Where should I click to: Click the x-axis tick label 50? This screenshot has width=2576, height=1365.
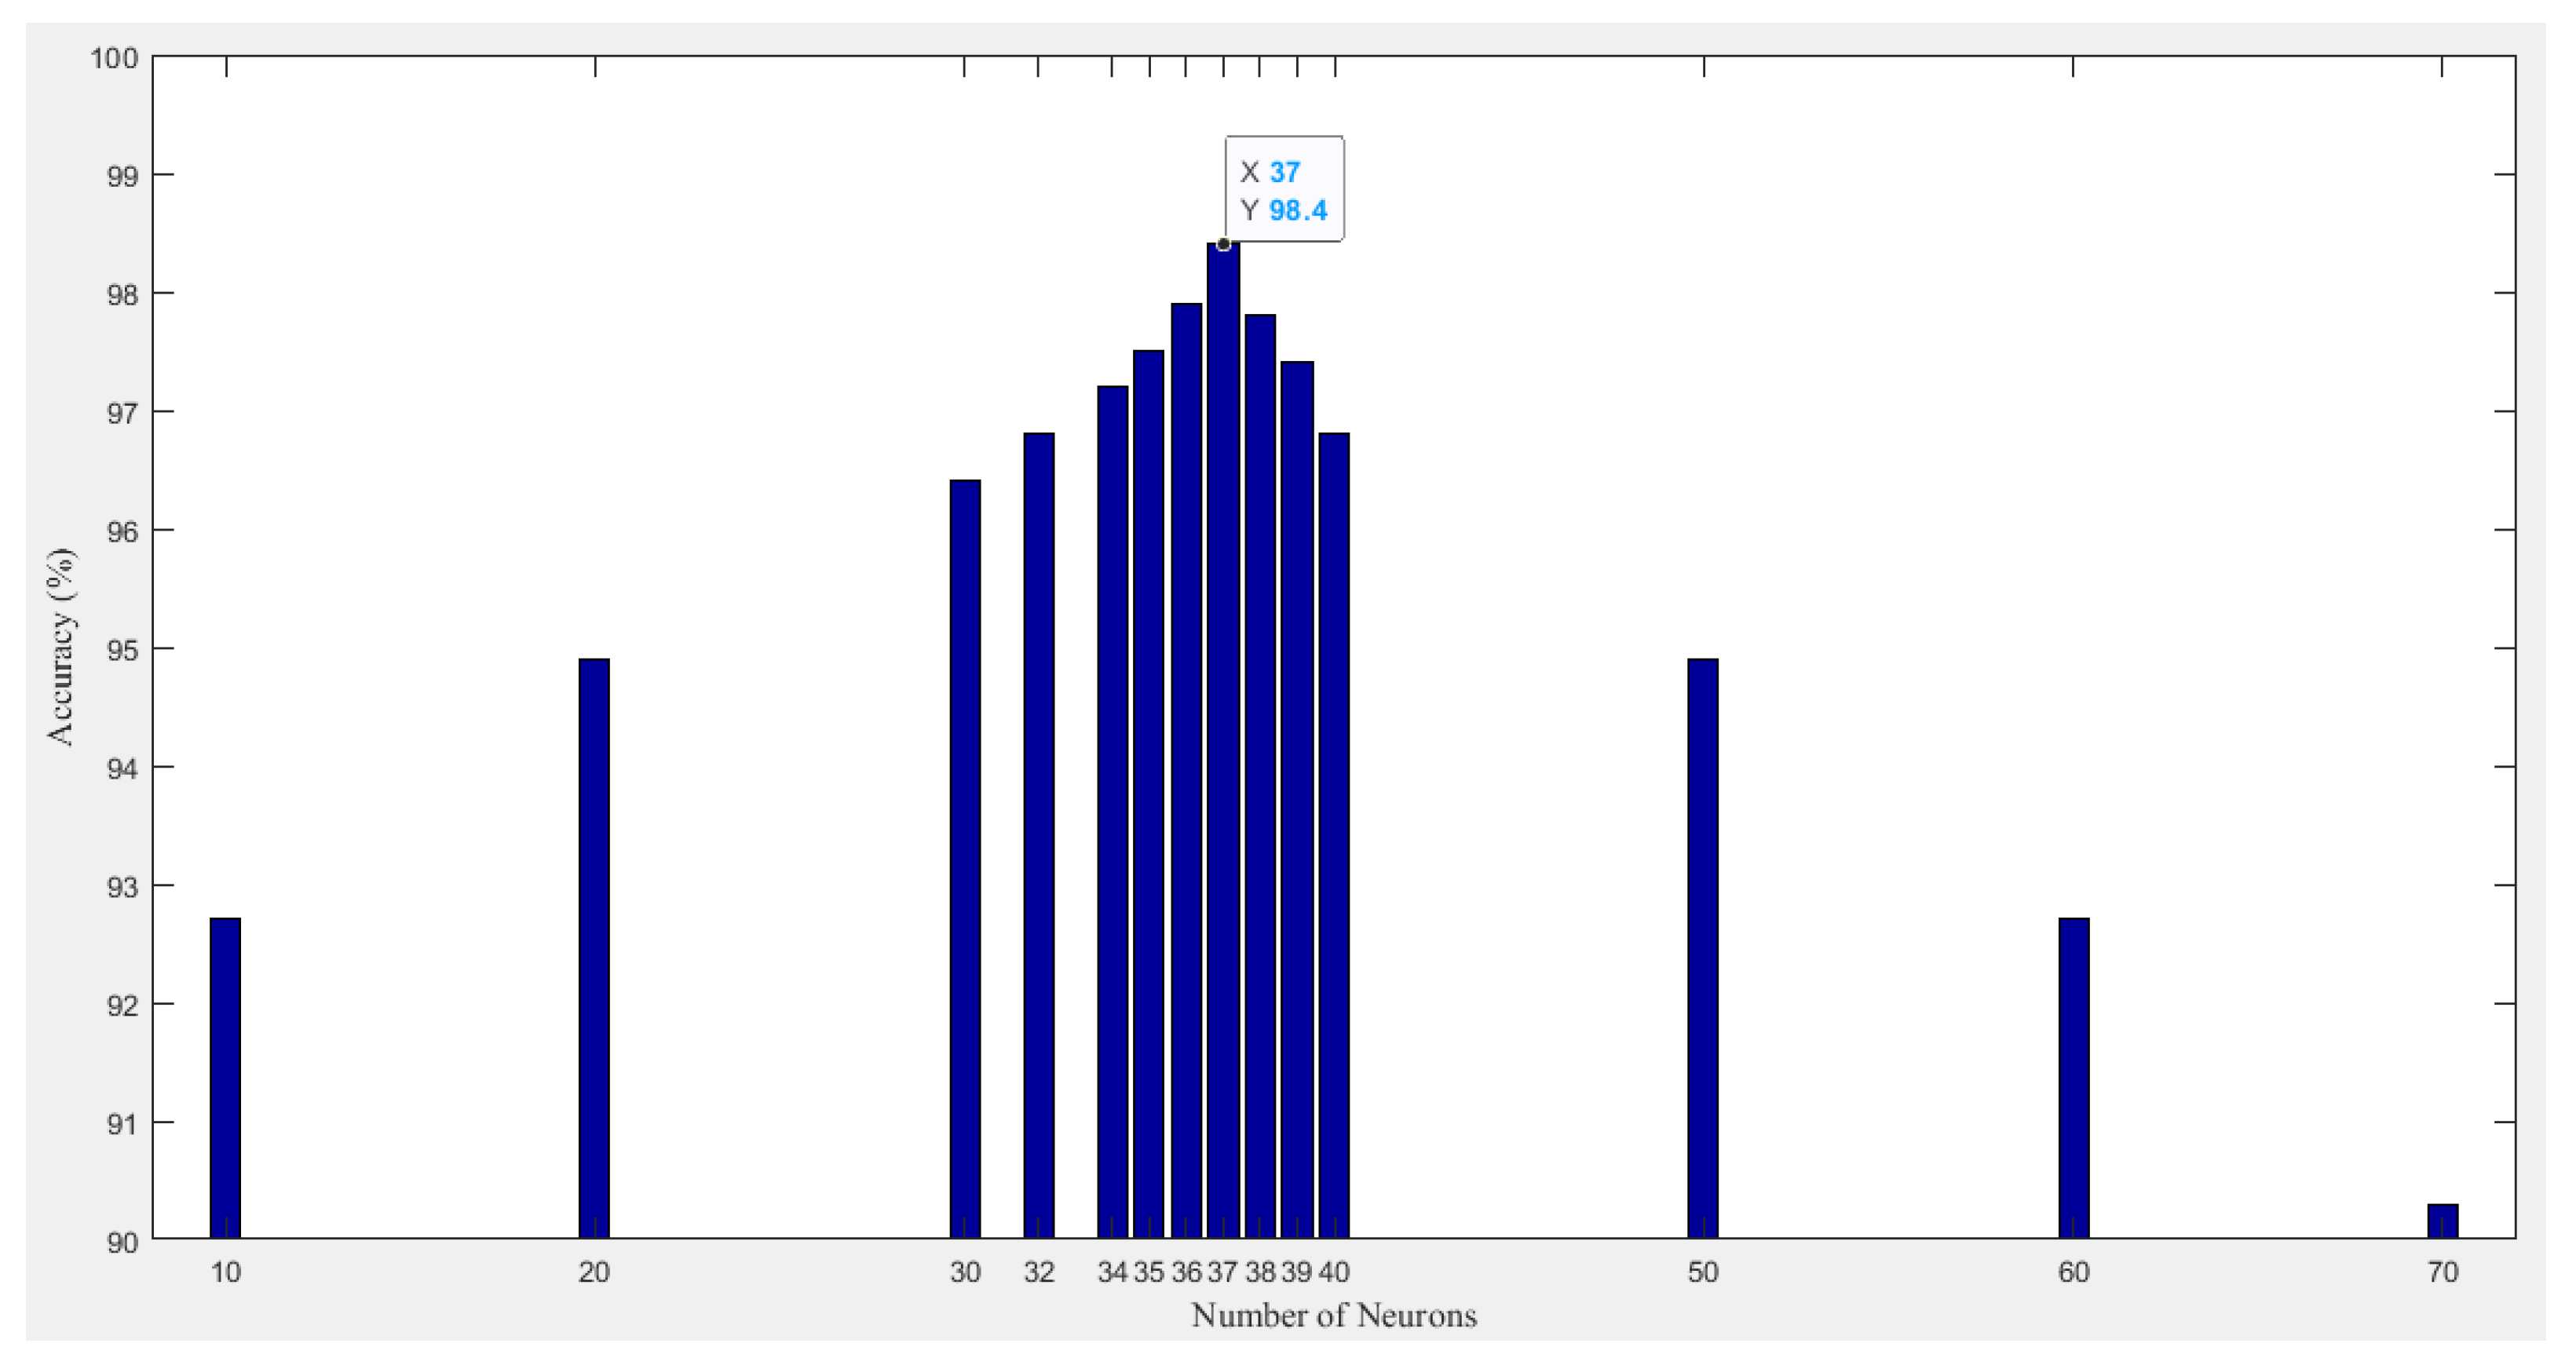tap(1703, 1272)
